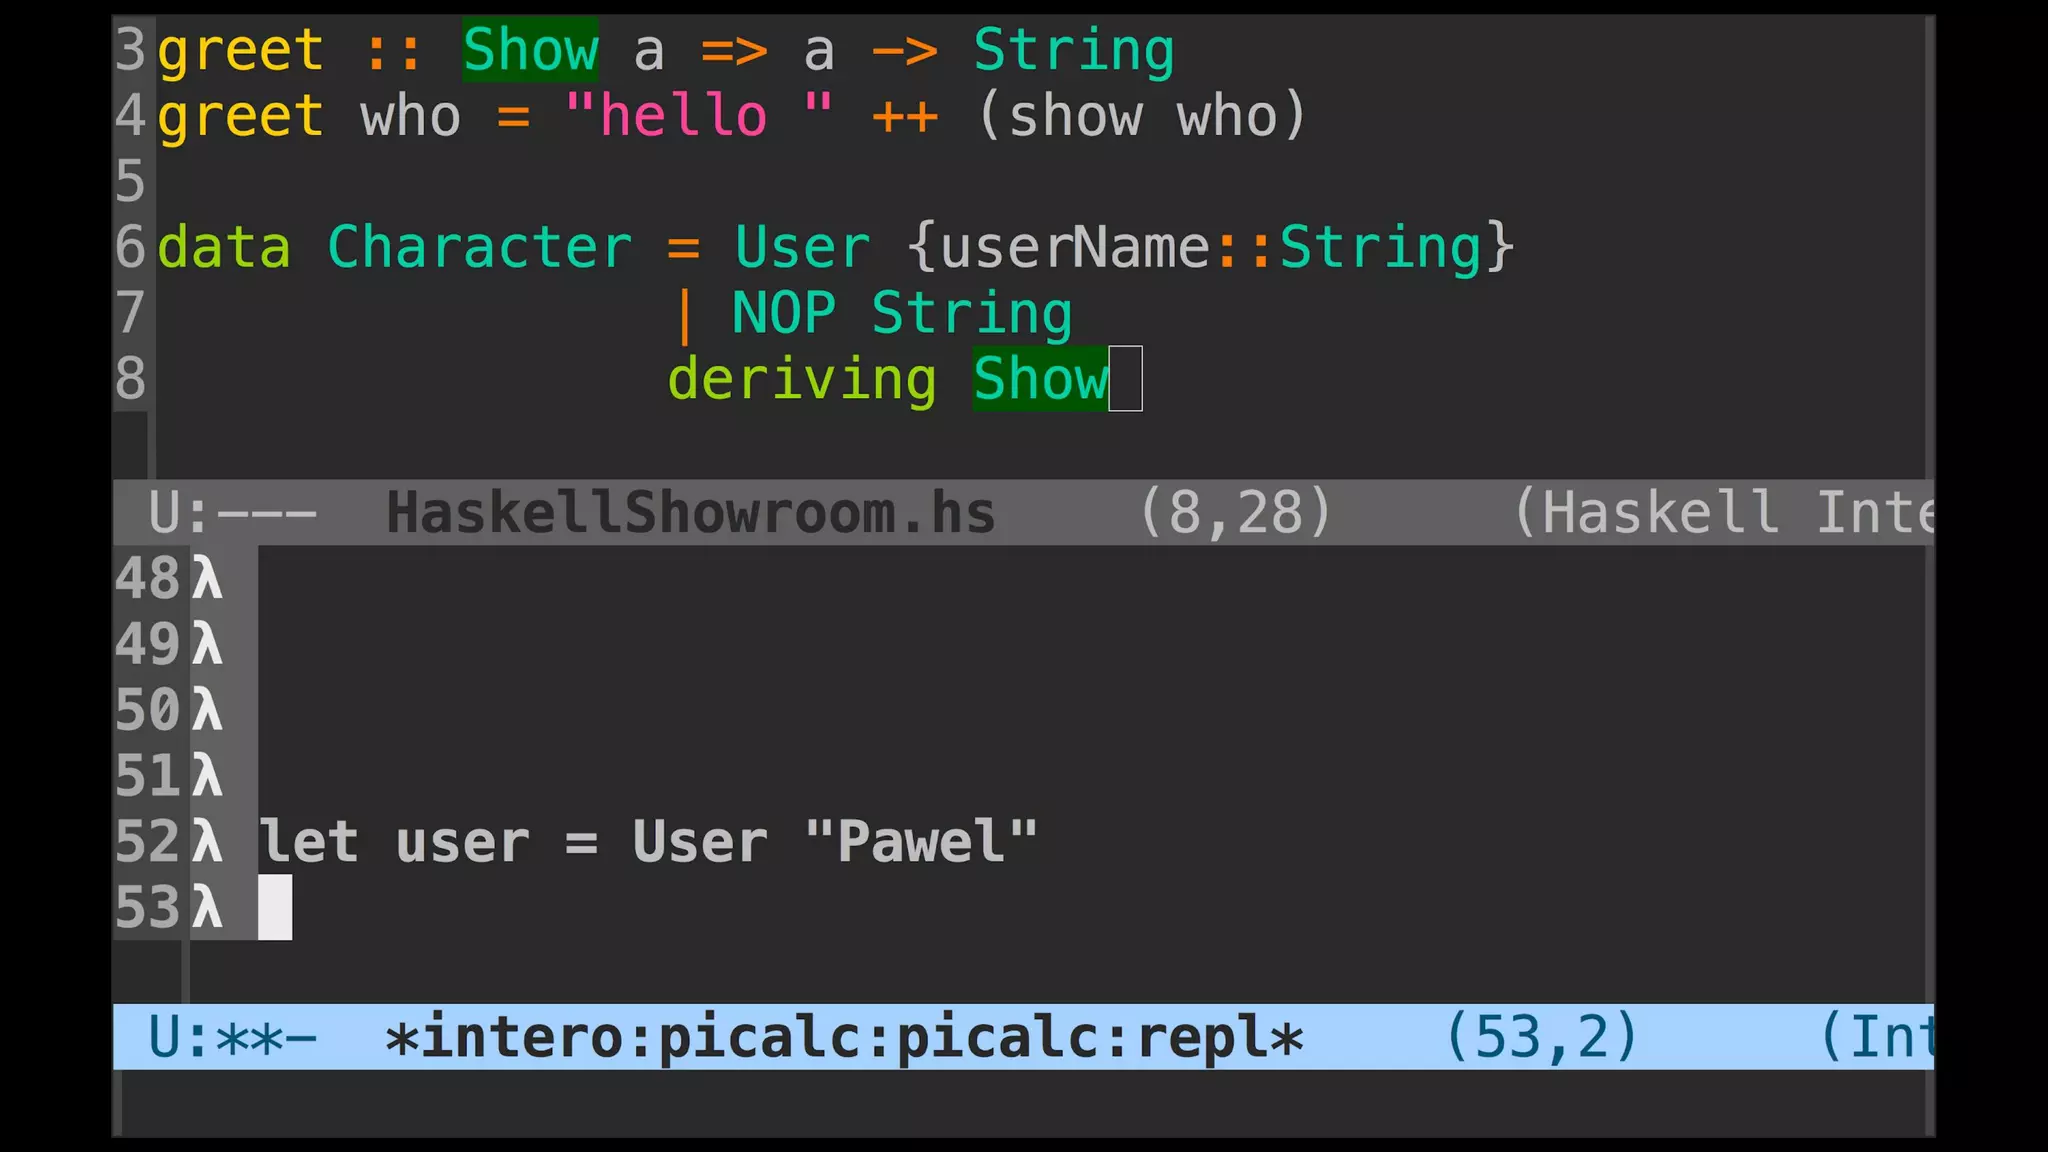Click the highlighted Show after deriving

(1040, 379)
